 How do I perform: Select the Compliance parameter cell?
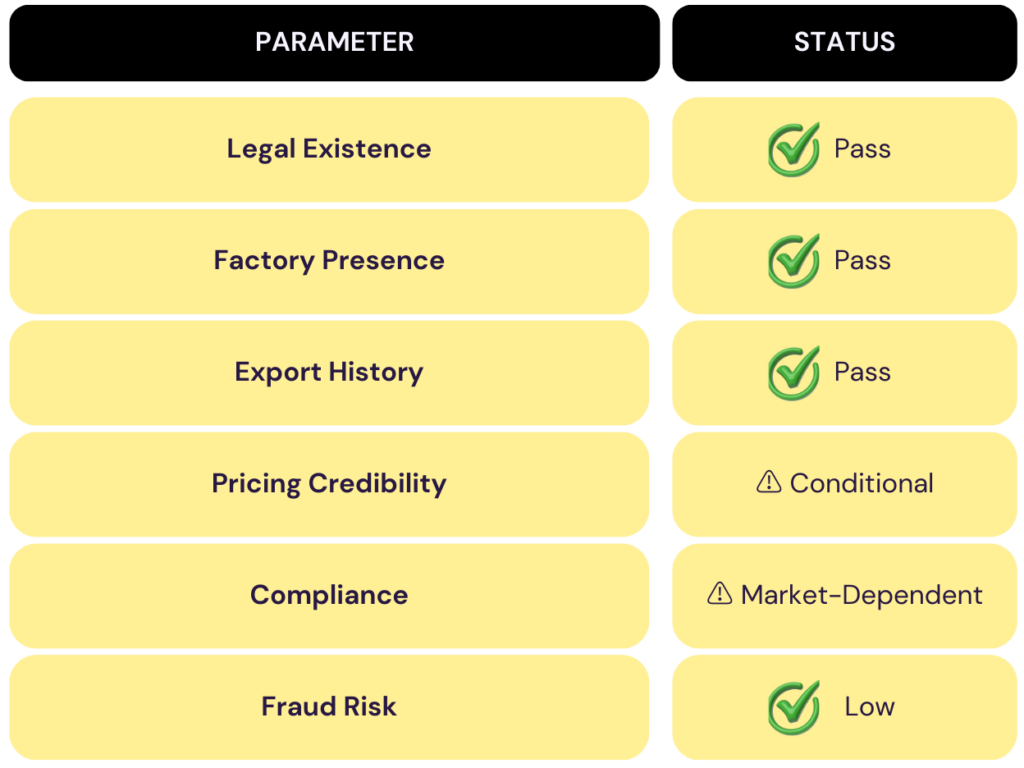point(329,596)
